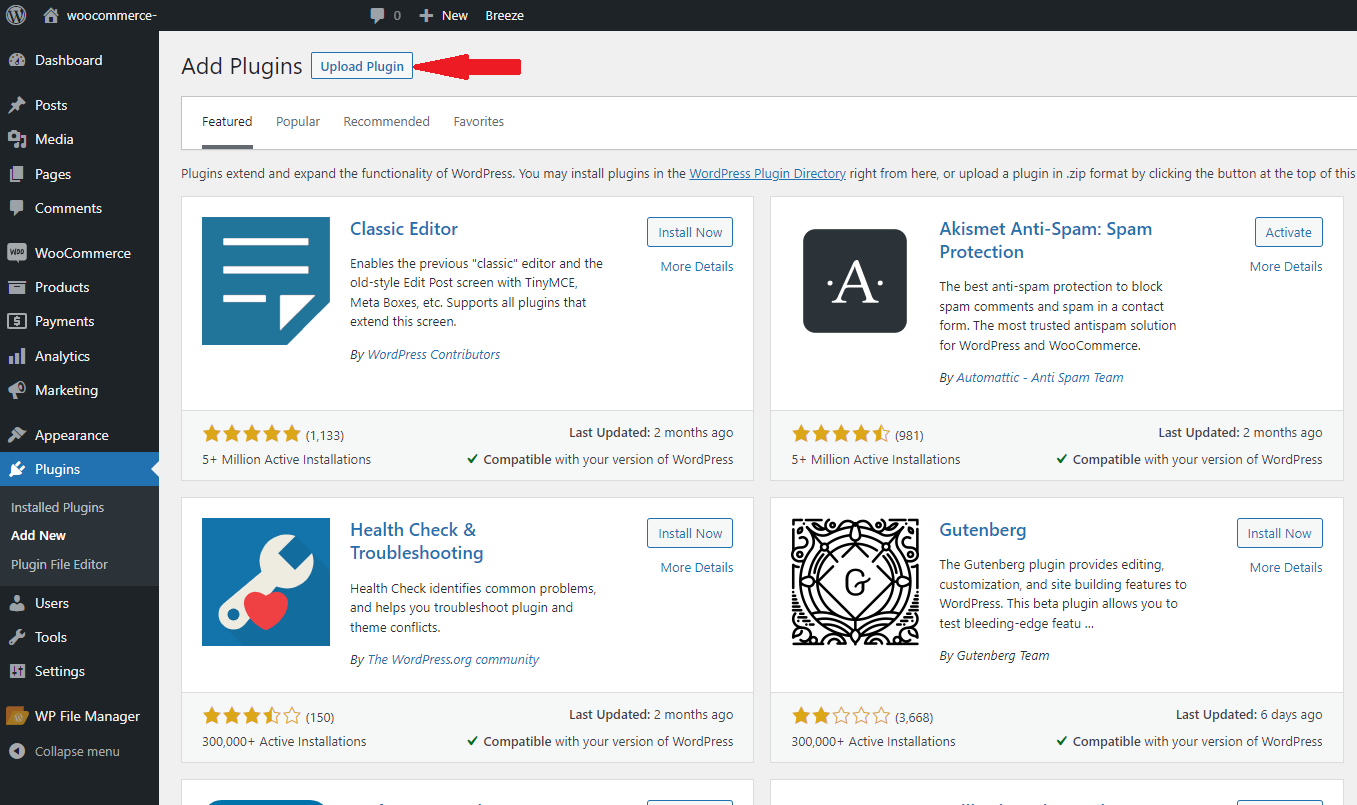Open the Classic Editor title link

404,229
